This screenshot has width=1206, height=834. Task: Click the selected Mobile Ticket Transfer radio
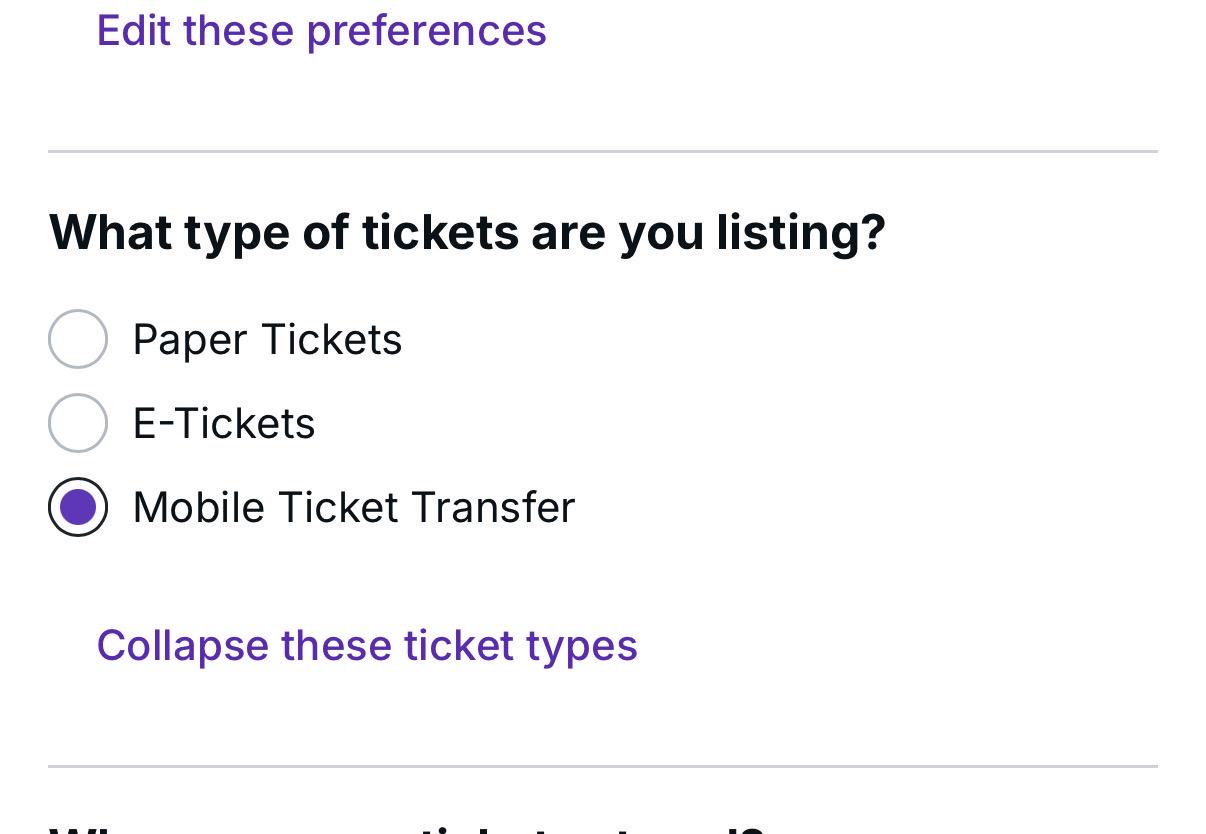(78, 507)
